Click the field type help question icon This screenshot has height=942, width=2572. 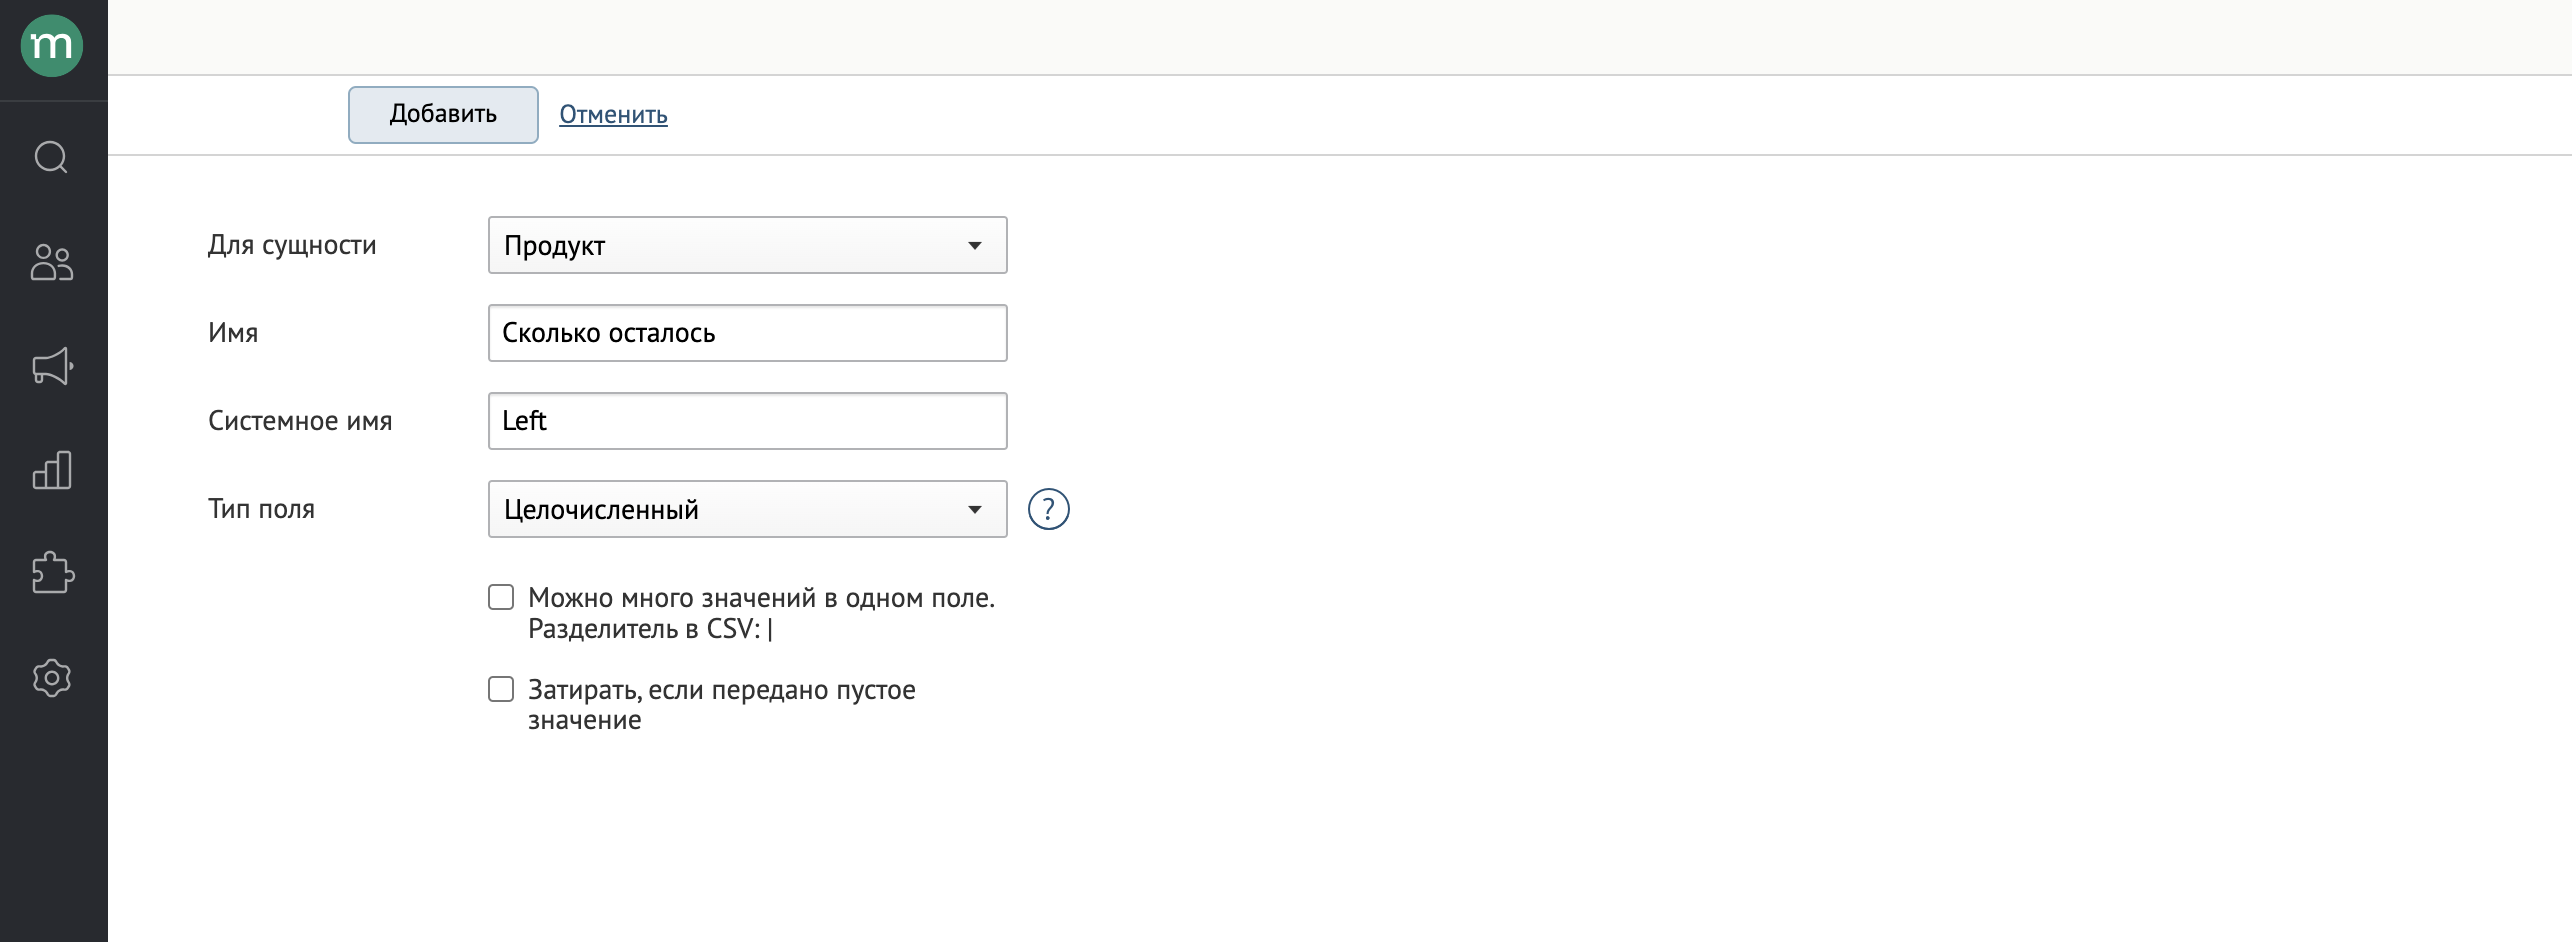(1049, 509)
